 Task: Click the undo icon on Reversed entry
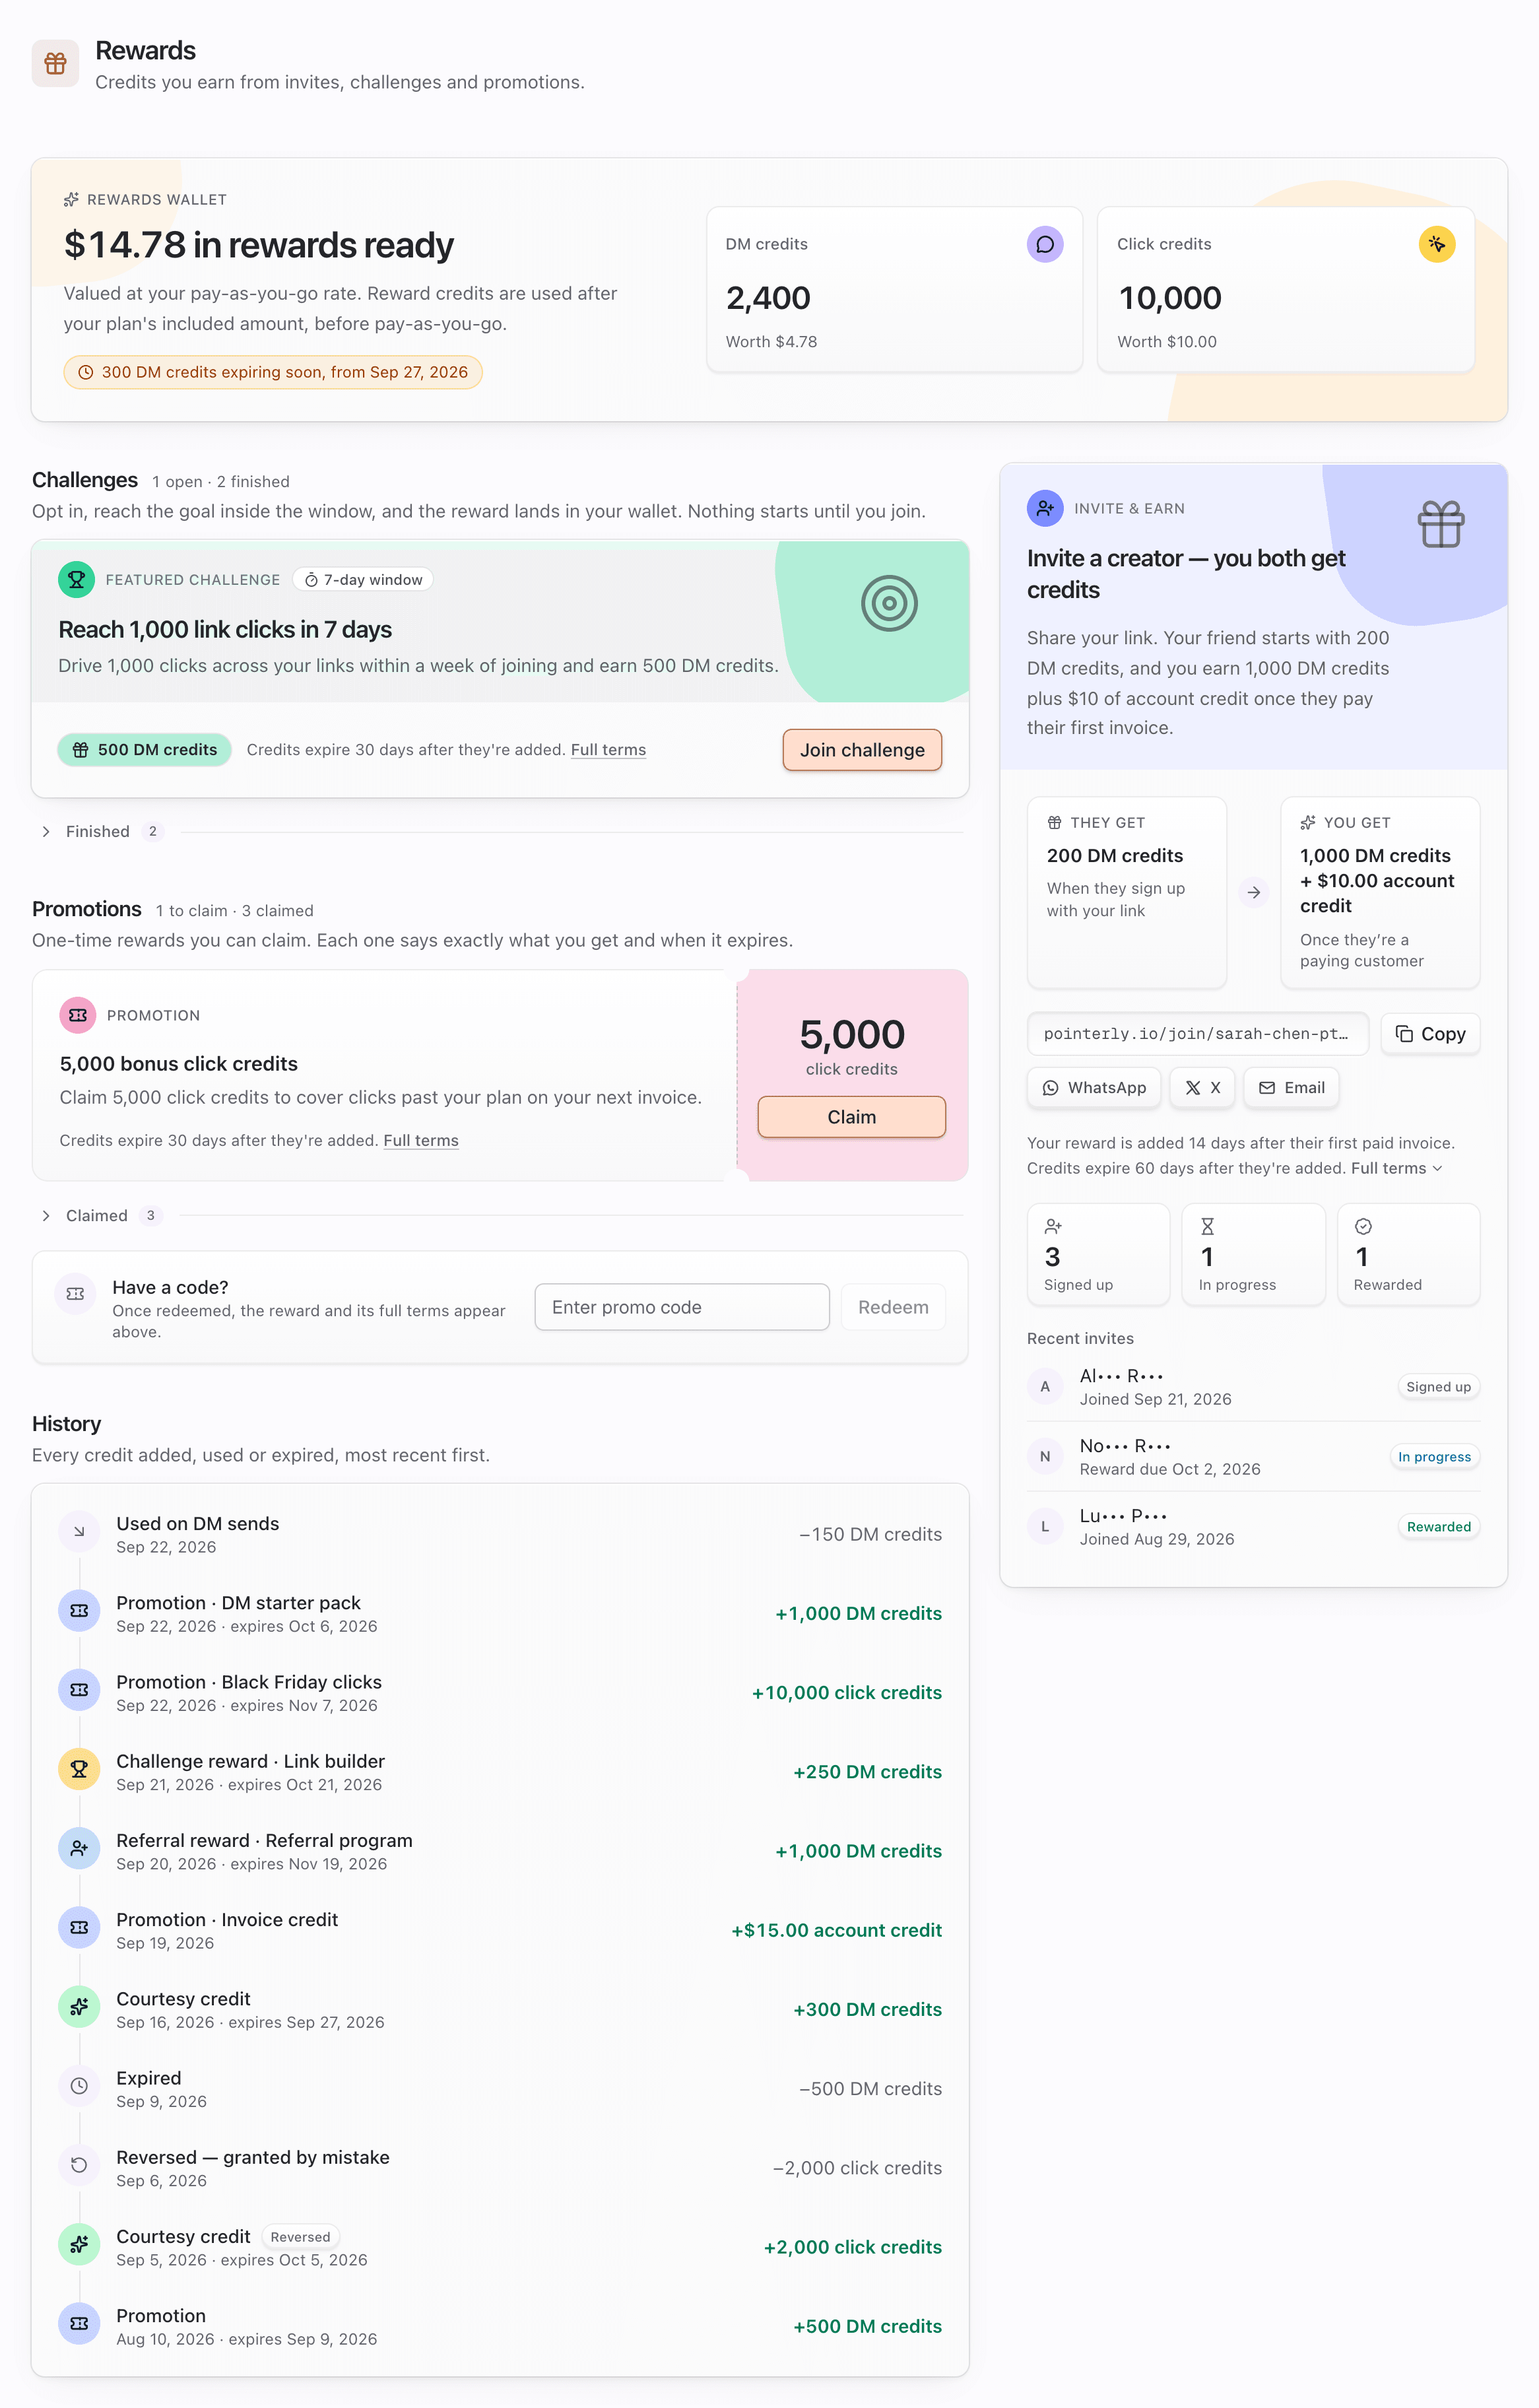click(x=79, y=2165)
